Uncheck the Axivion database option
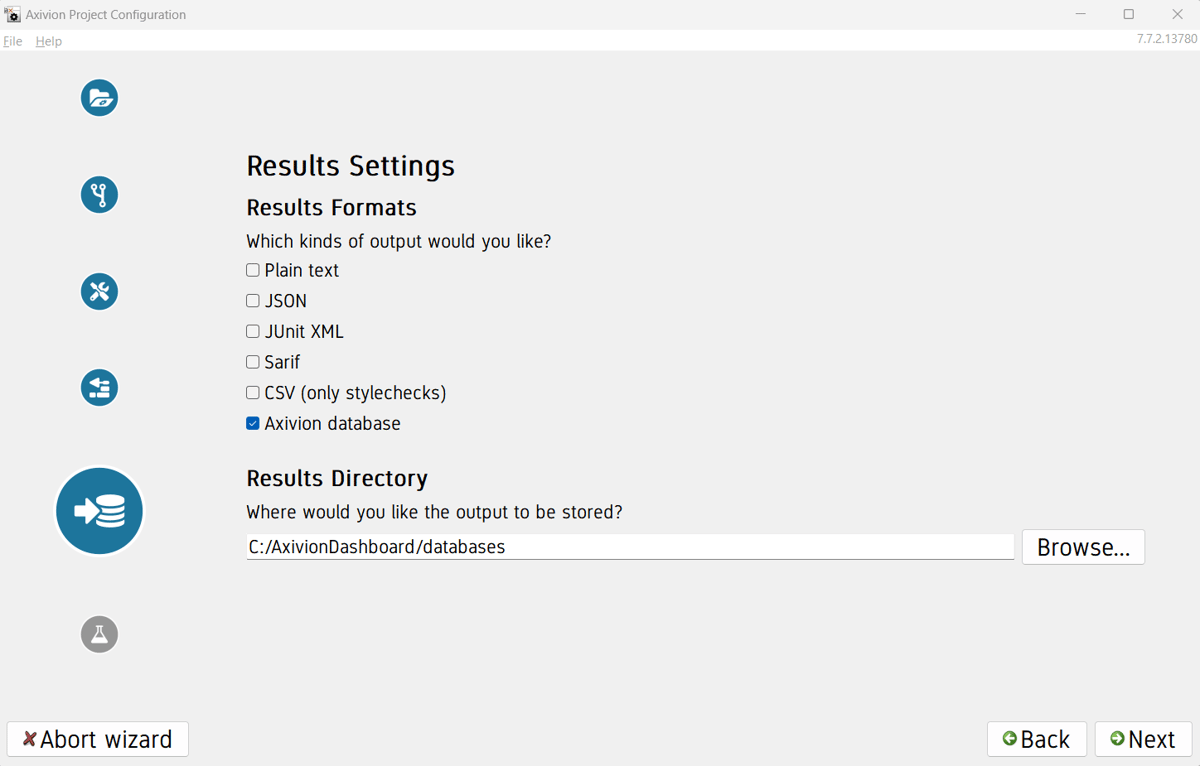Image resolution: width=1200 pixels, height=766 pixels. coord(253,423)
